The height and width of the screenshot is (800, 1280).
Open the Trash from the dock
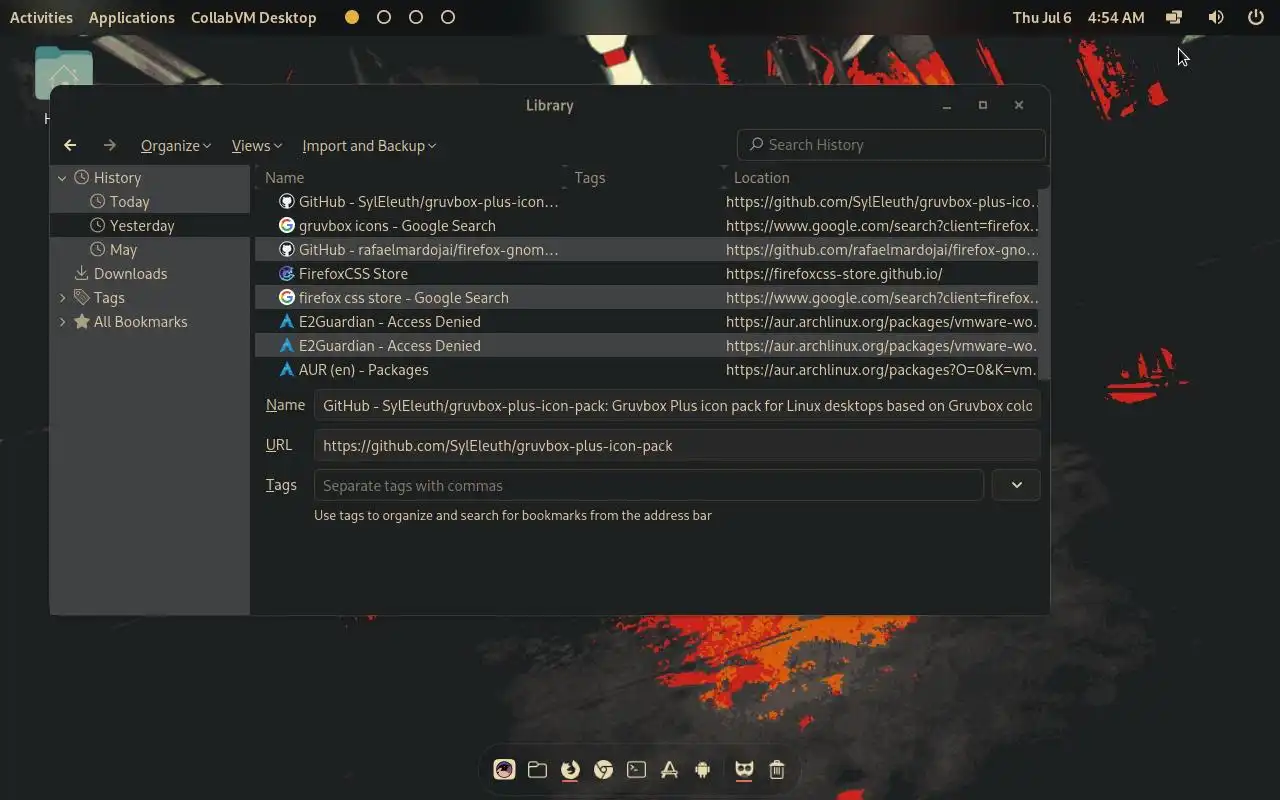tap(777, 769)
